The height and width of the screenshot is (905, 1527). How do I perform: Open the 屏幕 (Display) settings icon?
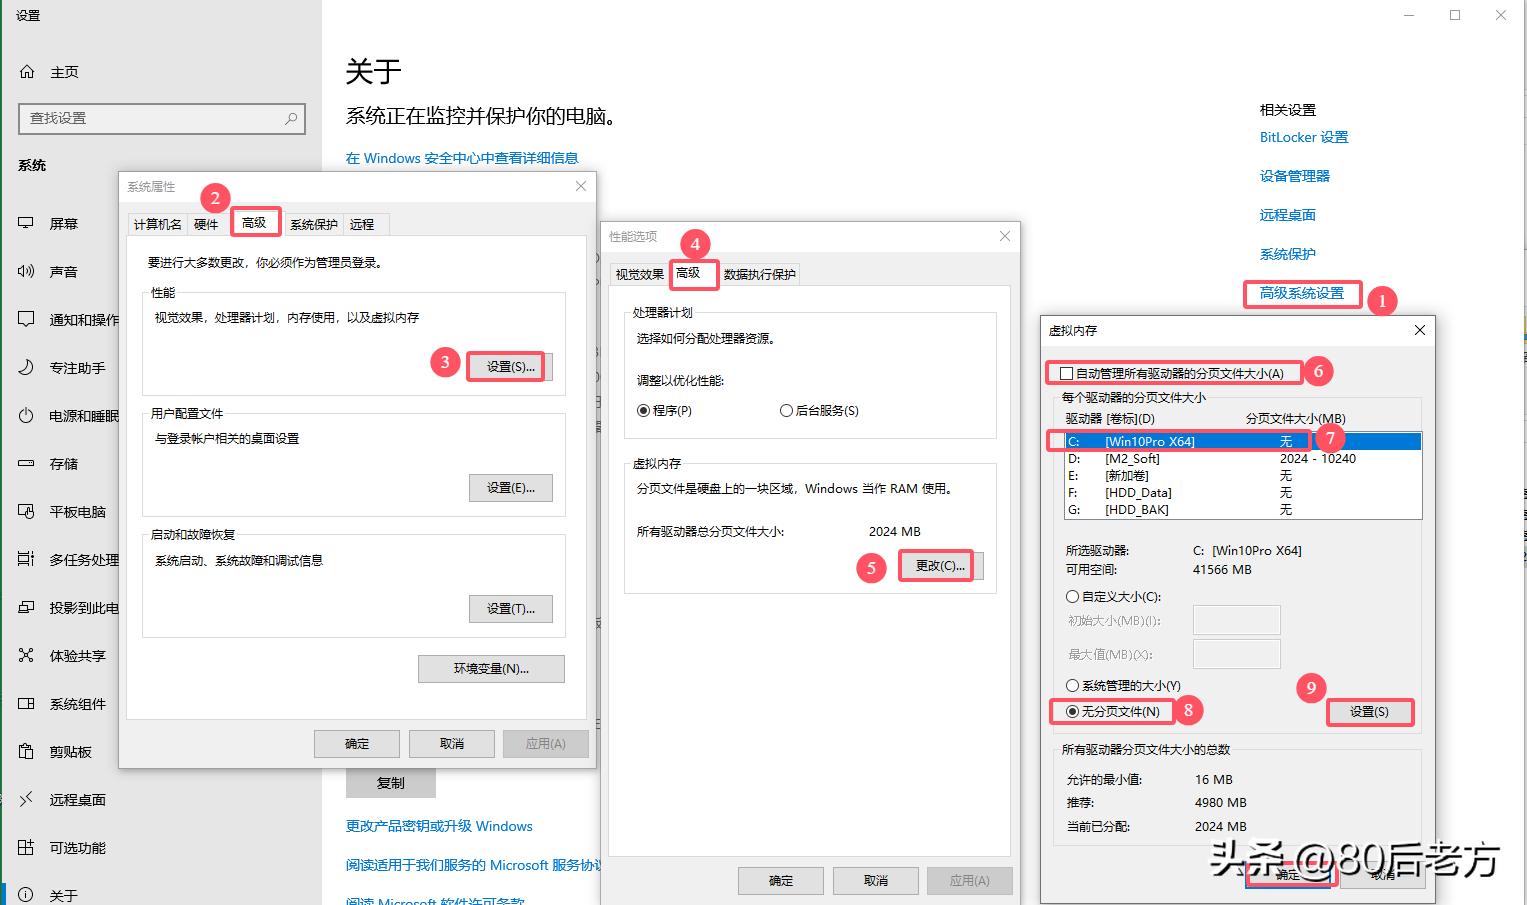(x=25, y=223)
